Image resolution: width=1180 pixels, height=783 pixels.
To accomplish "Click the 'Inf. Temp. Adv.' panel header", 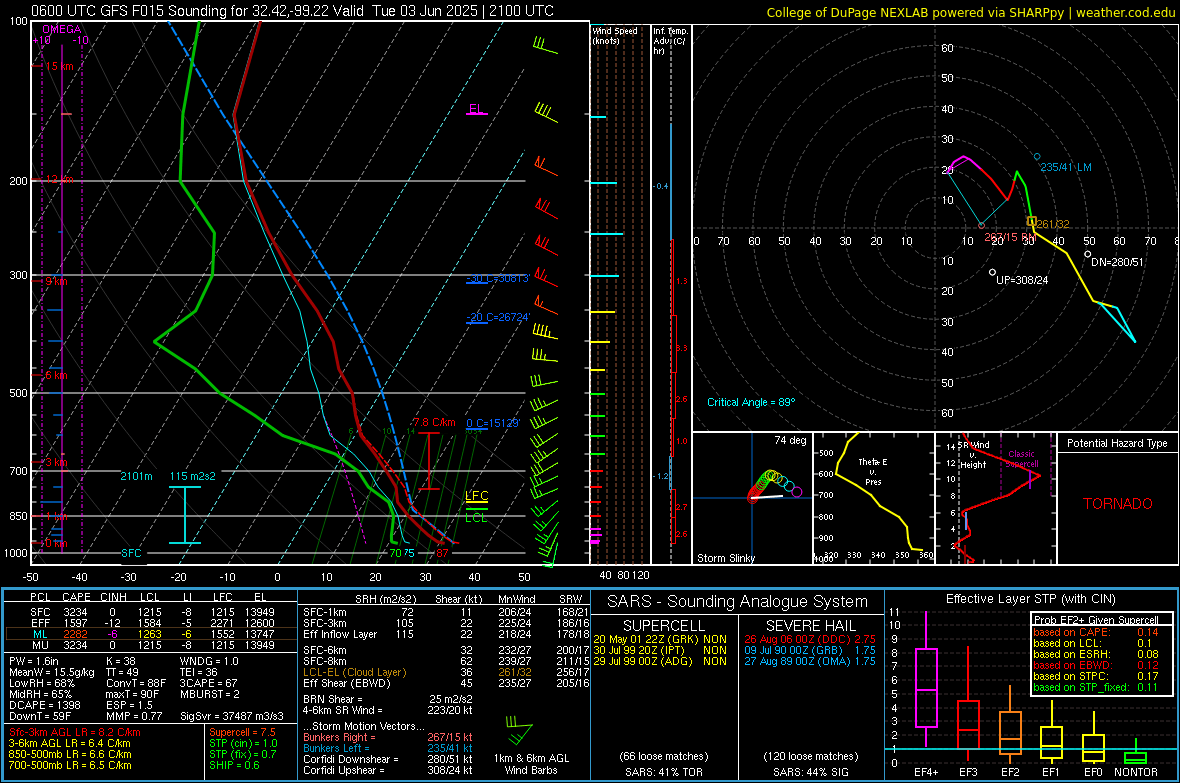I will (670, 41).
